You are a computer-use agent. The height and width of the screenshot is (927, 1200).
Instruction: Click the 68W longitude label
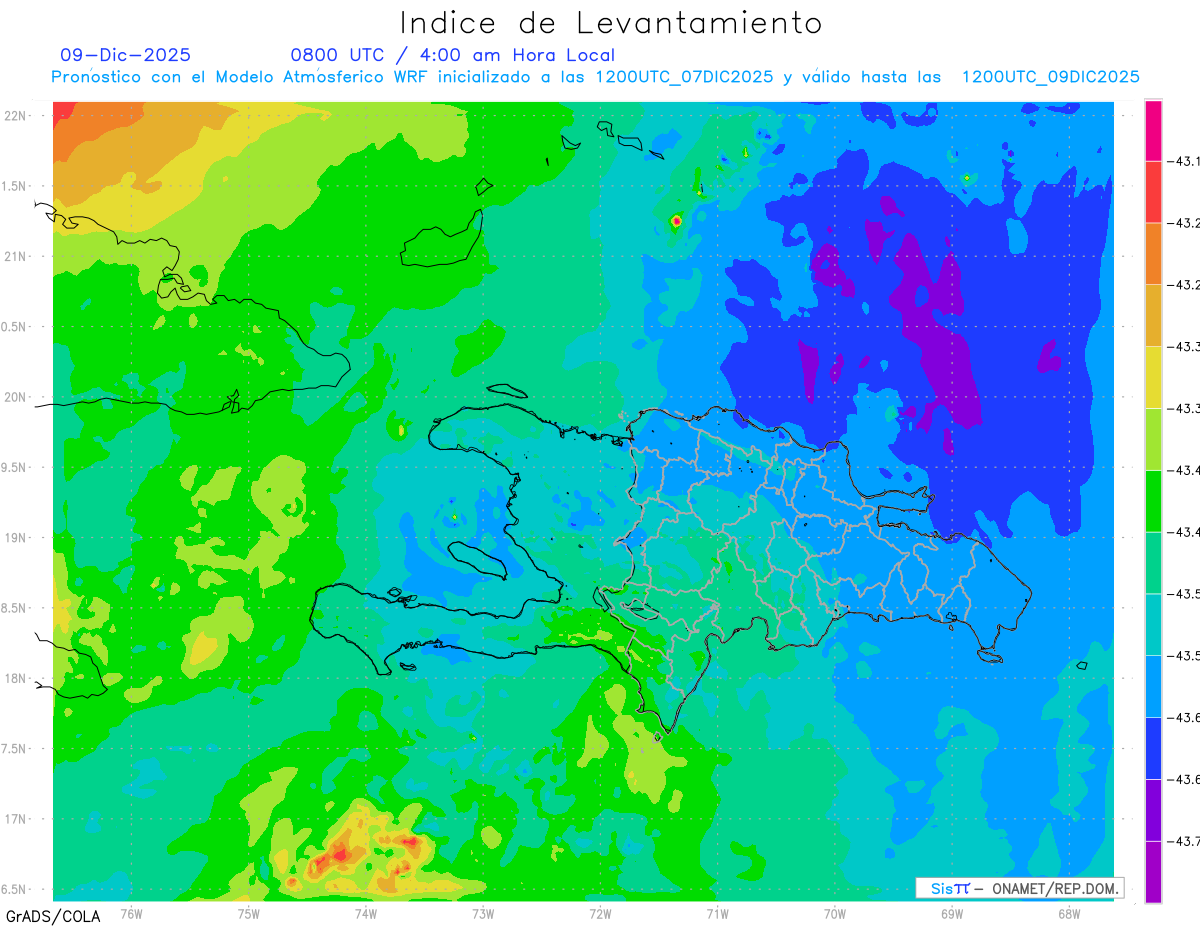1069,914
